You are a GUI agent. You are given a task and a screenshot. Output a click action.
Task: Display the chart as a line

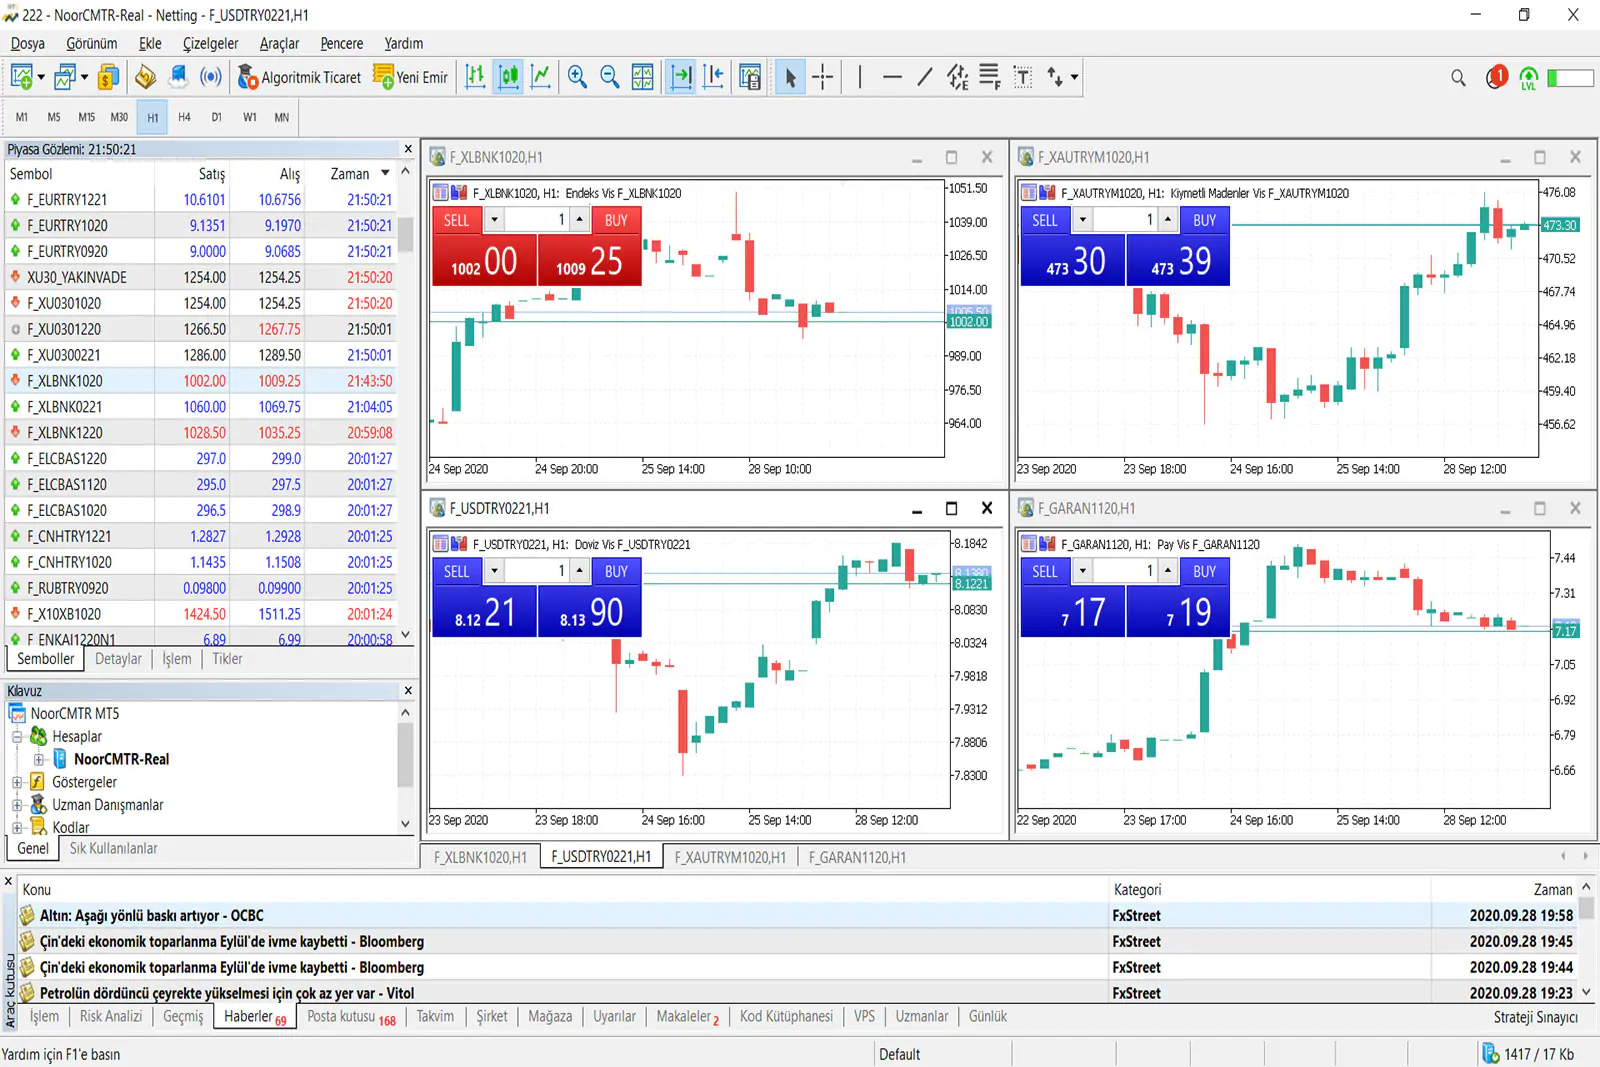point(541,77)
